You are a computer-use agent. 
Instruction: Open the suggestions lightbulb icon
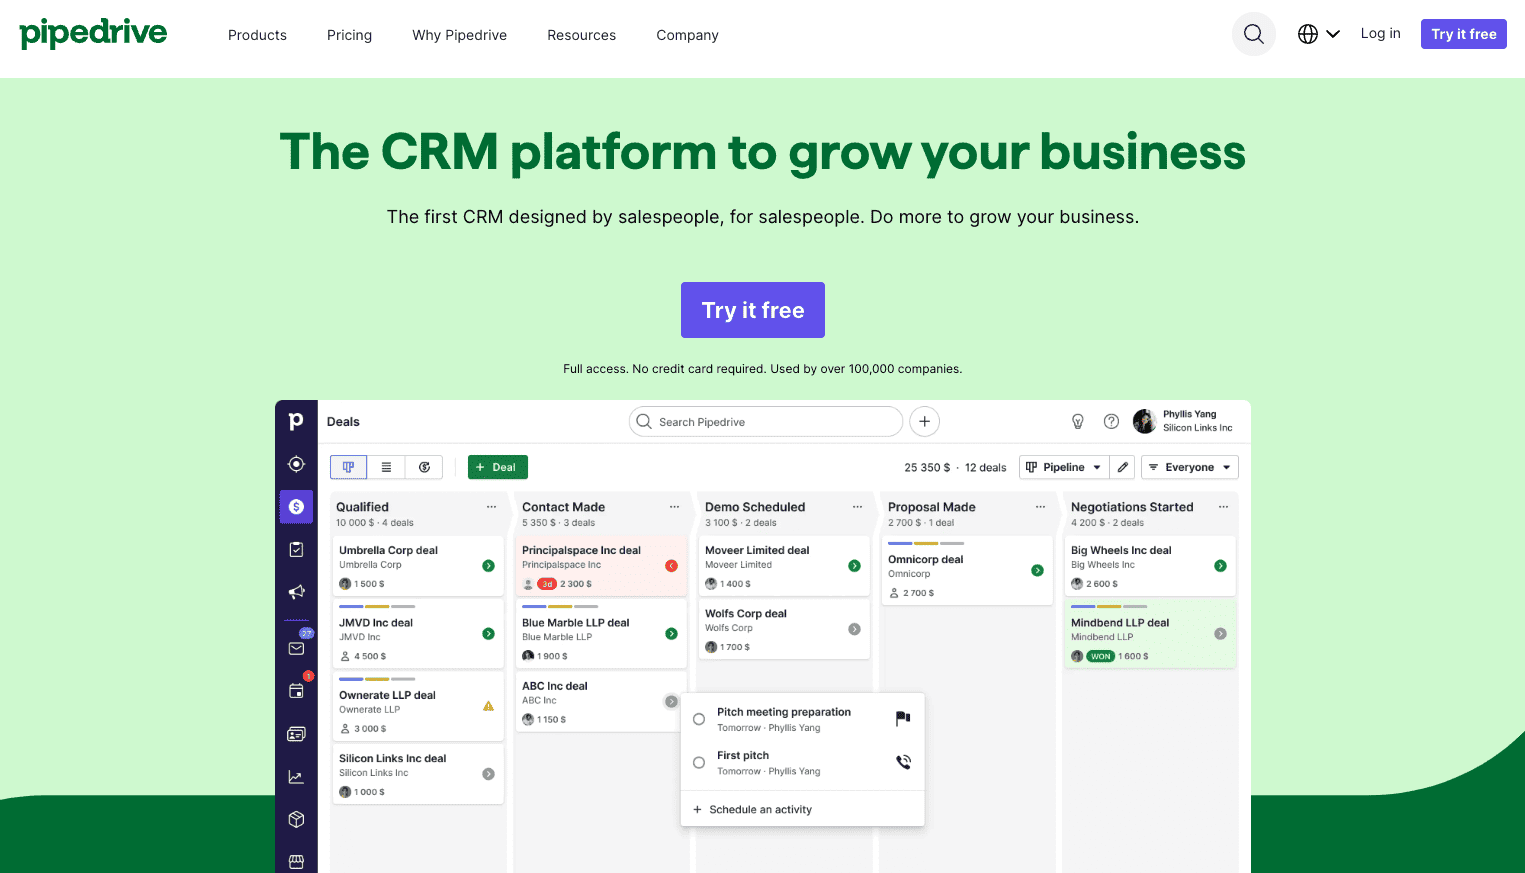pos(1078,421)
